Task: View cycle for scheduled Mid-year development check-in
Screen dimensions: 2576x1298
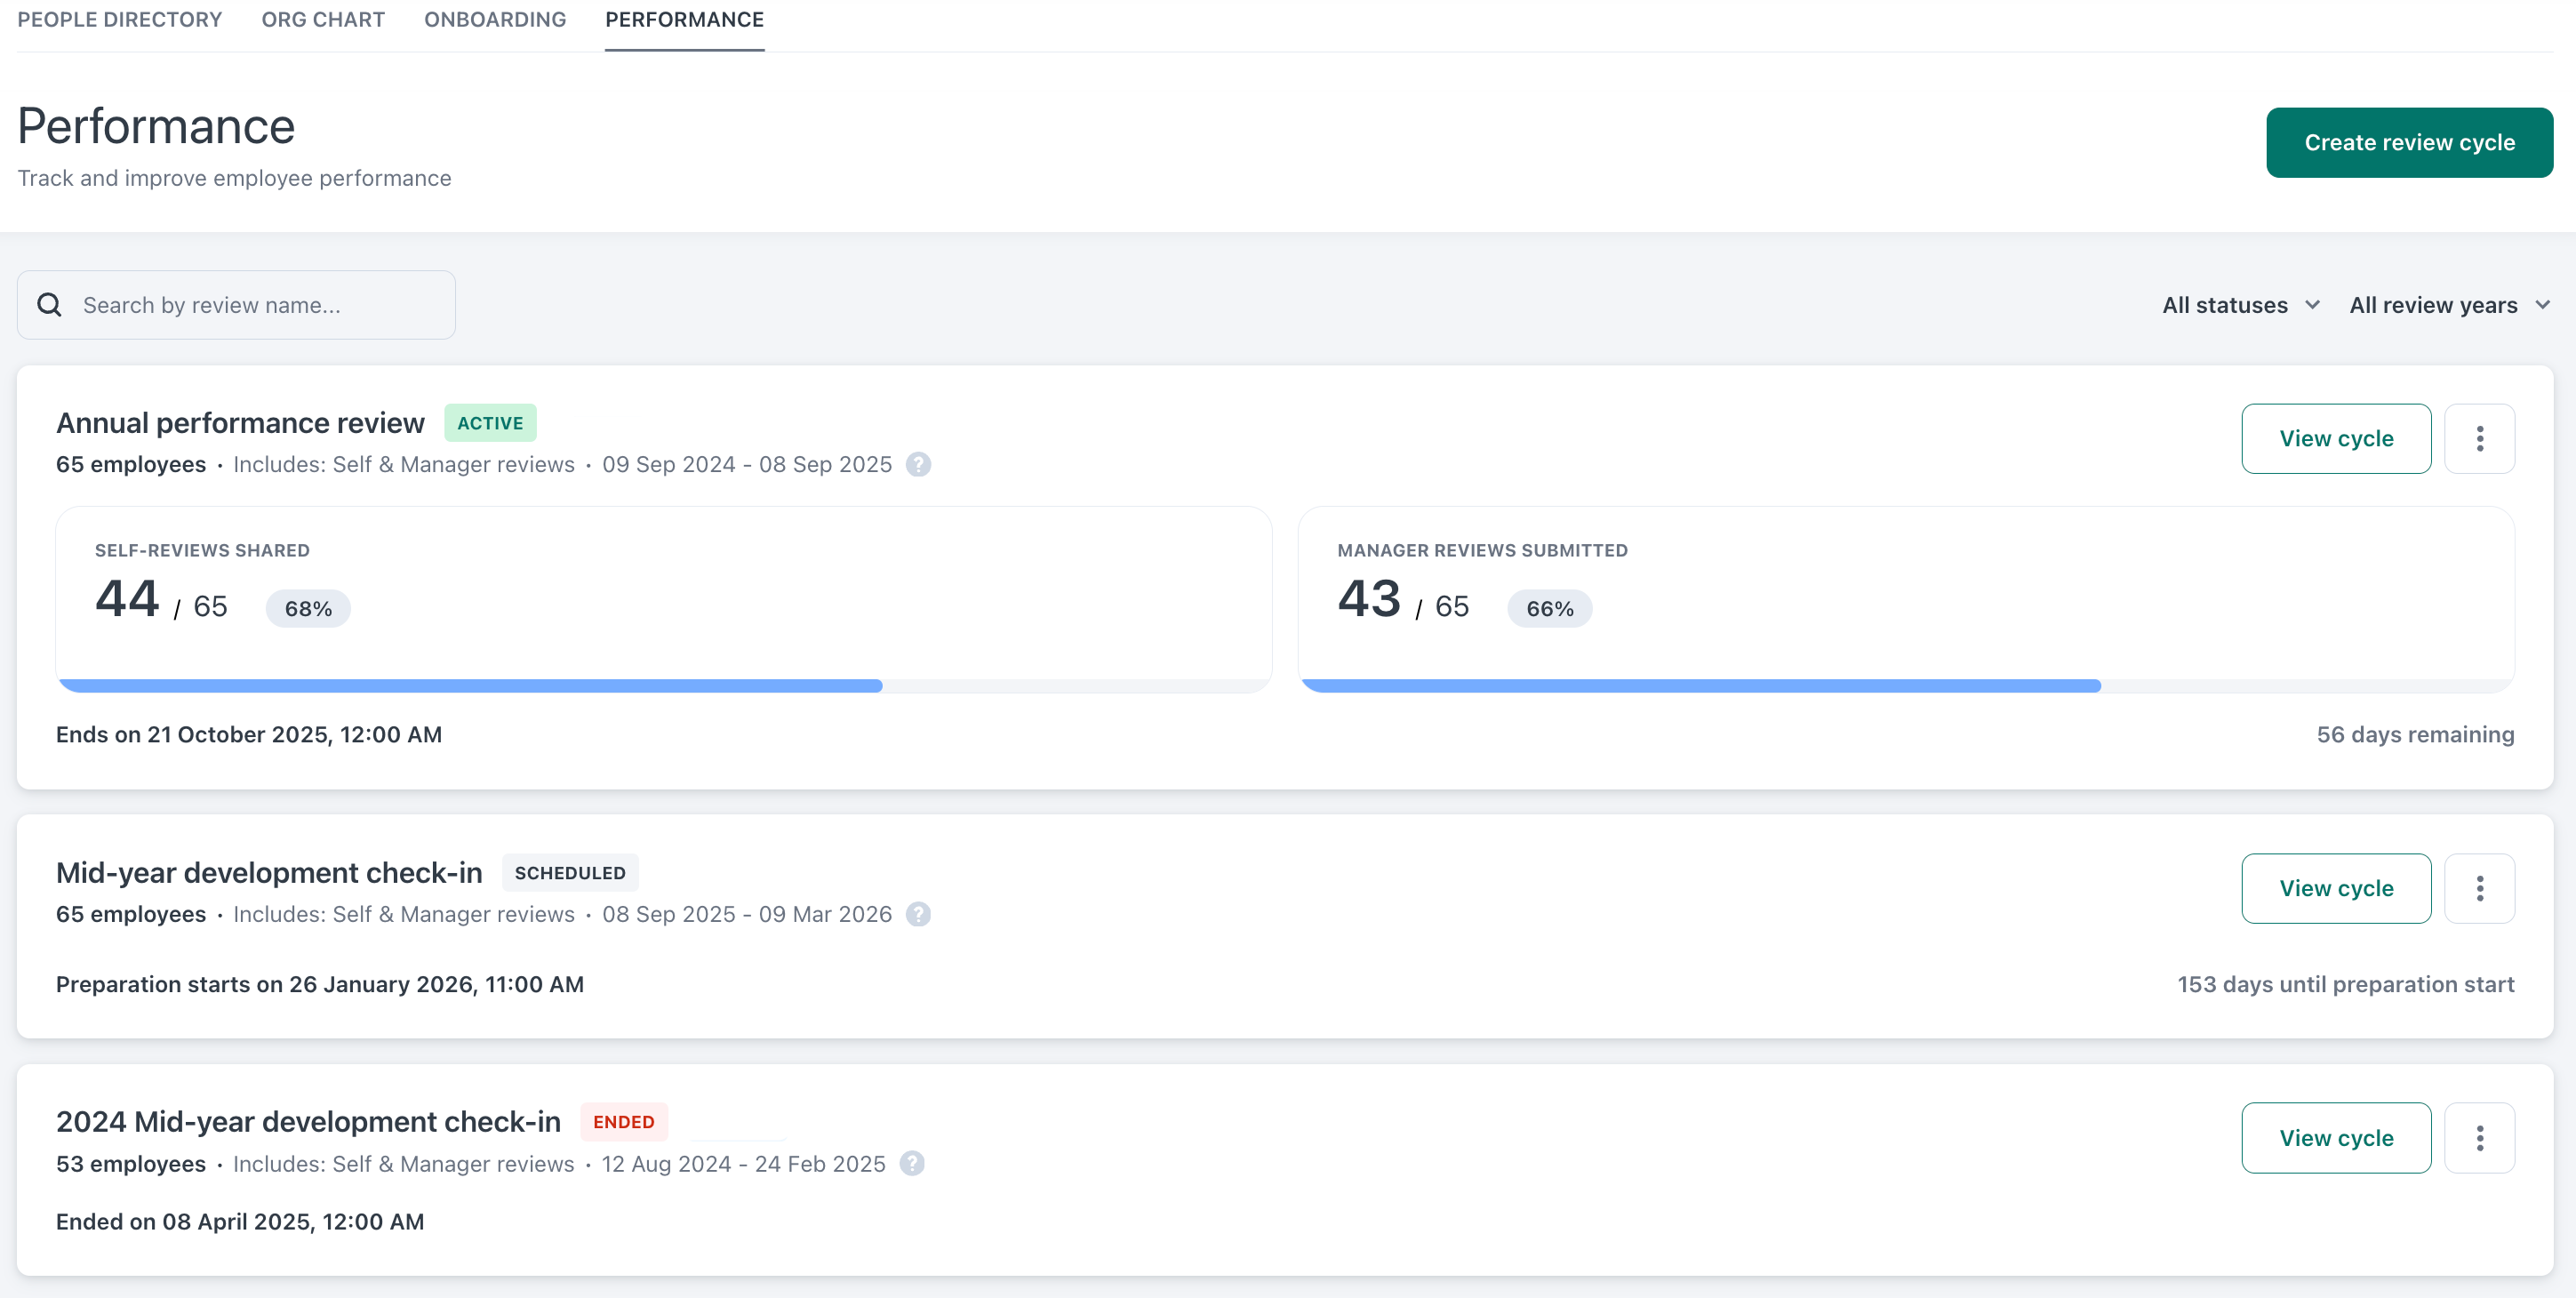Action: coord(2336,888)
